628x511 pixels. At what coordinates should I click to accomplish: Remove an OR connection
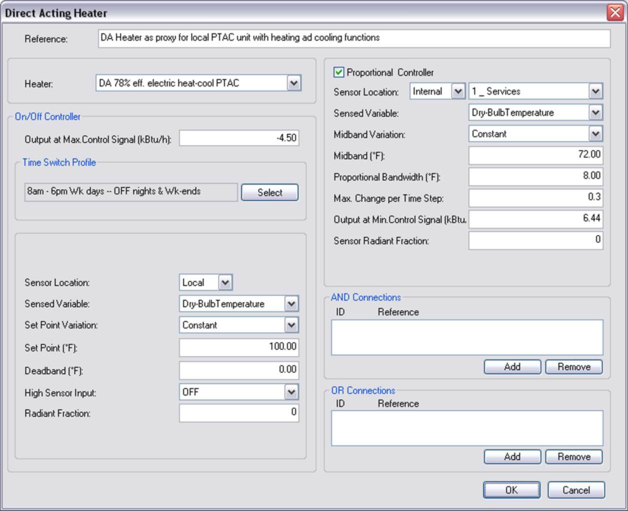(x=574, y=457)
